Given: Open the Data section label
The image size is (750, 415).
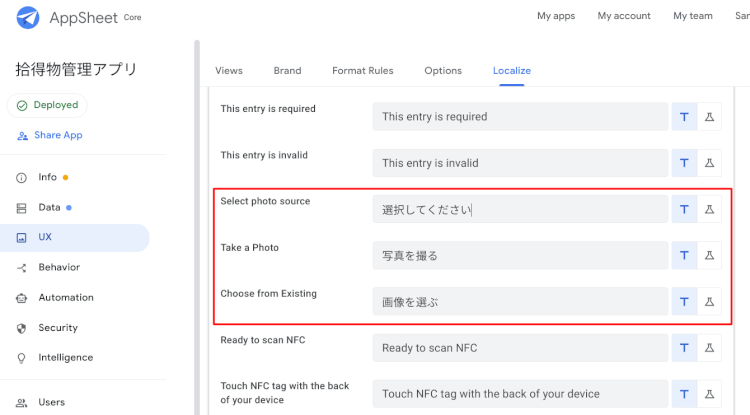Looking at the screenshot, I should [x=49, y=207].
